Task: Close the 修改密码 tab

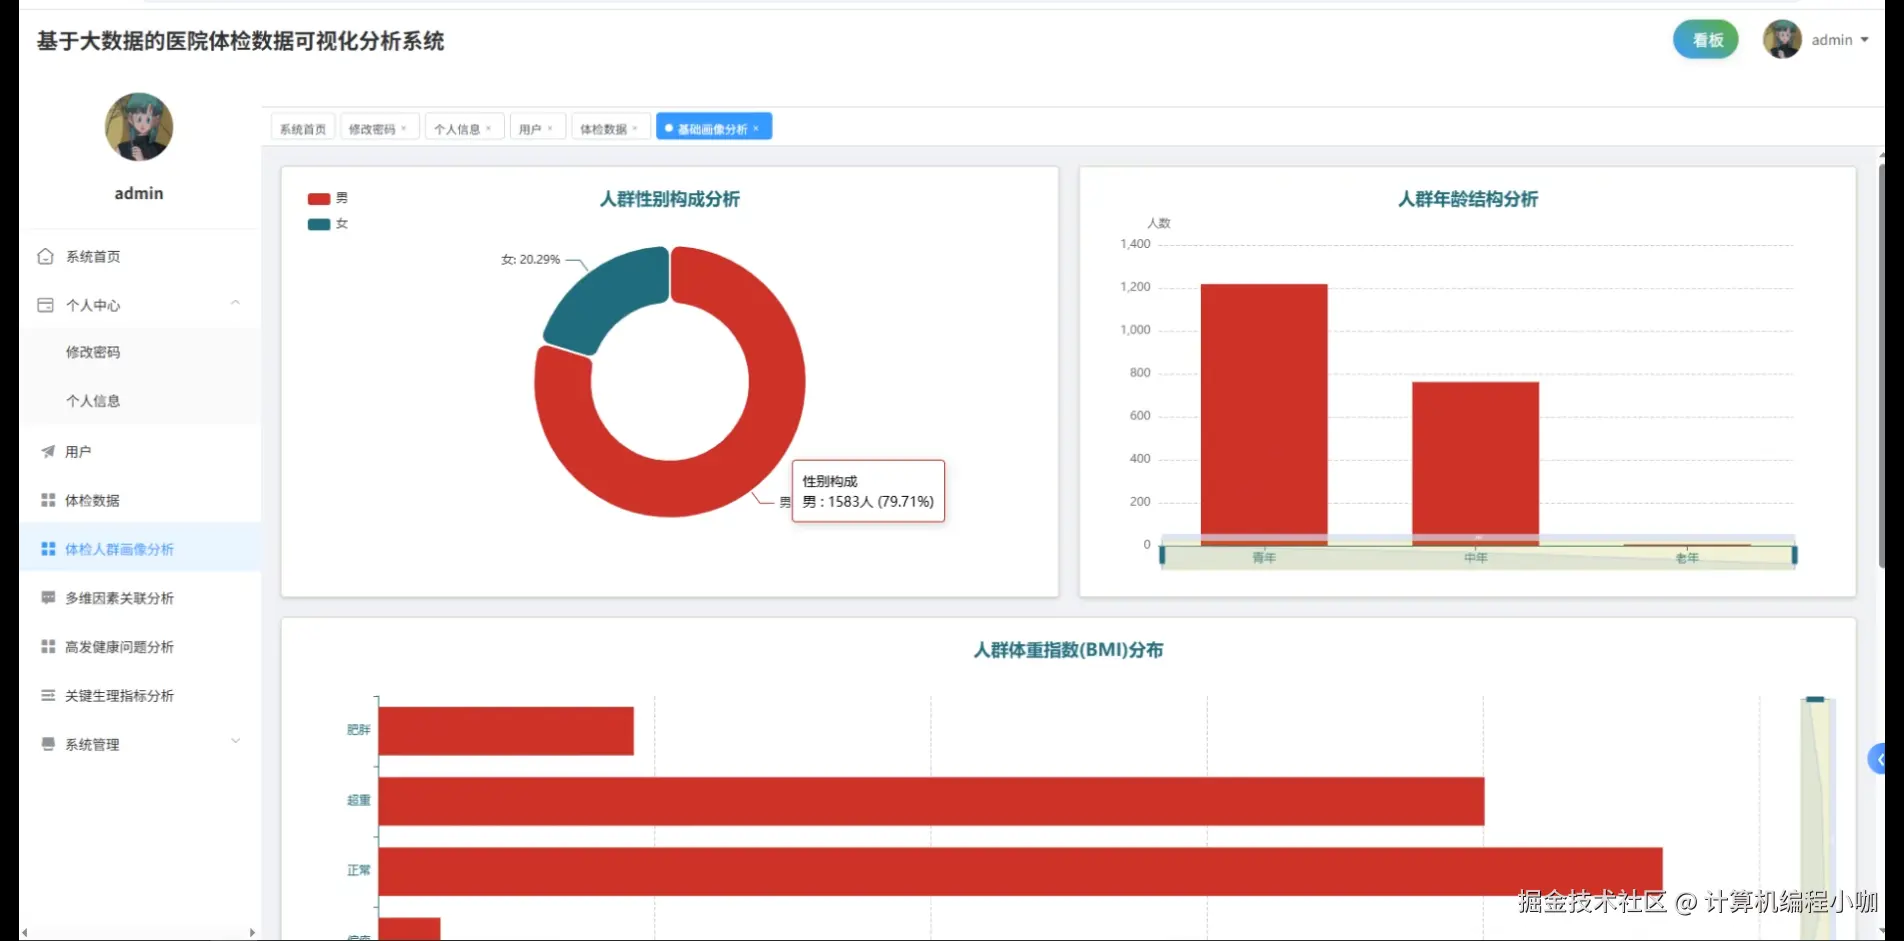Action: [404, 129]
